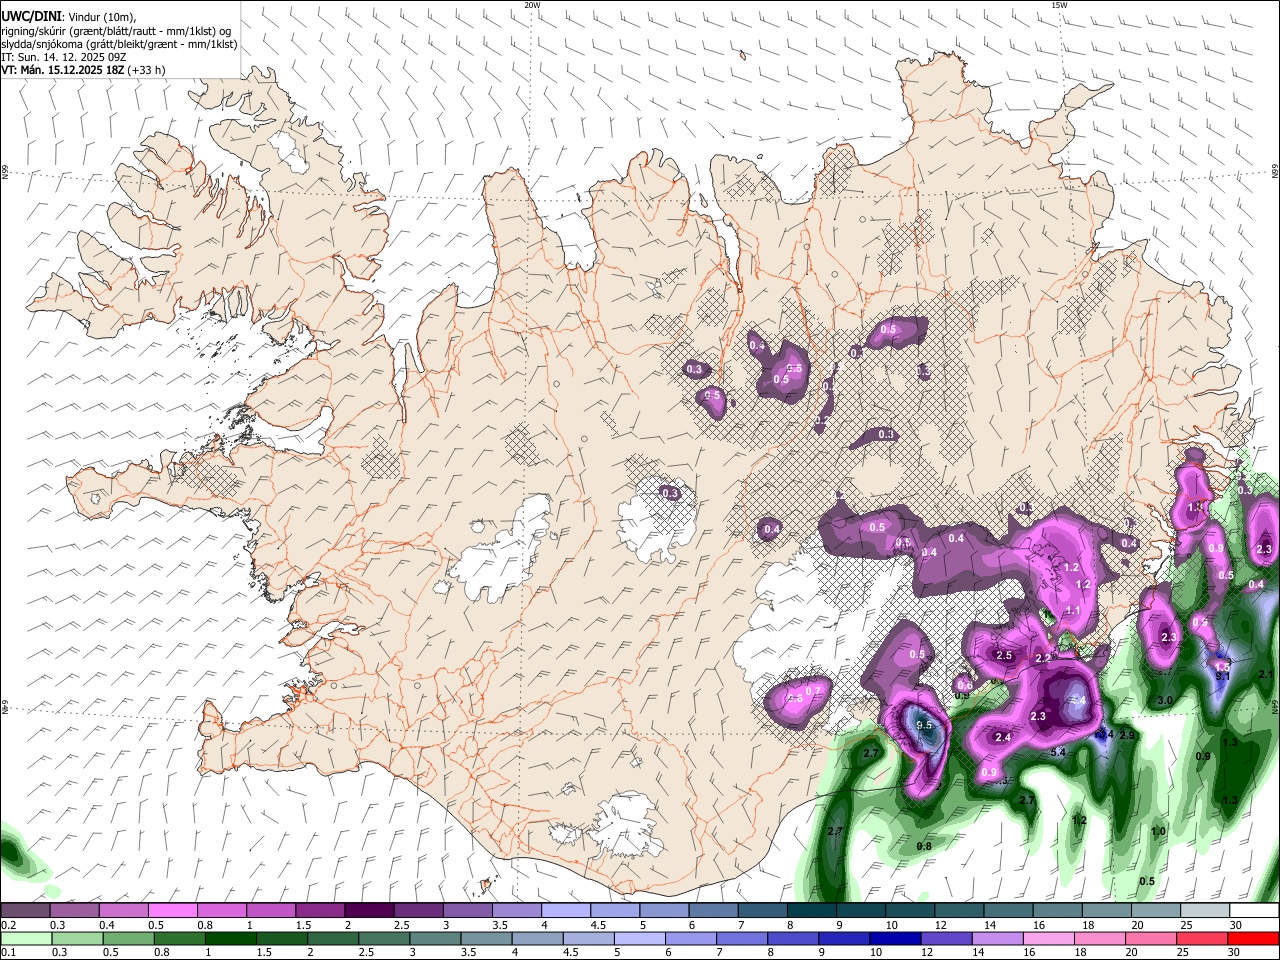Click the 'IT: Sun. 14. 12. 2025 09Z' line

click(64, 58)
